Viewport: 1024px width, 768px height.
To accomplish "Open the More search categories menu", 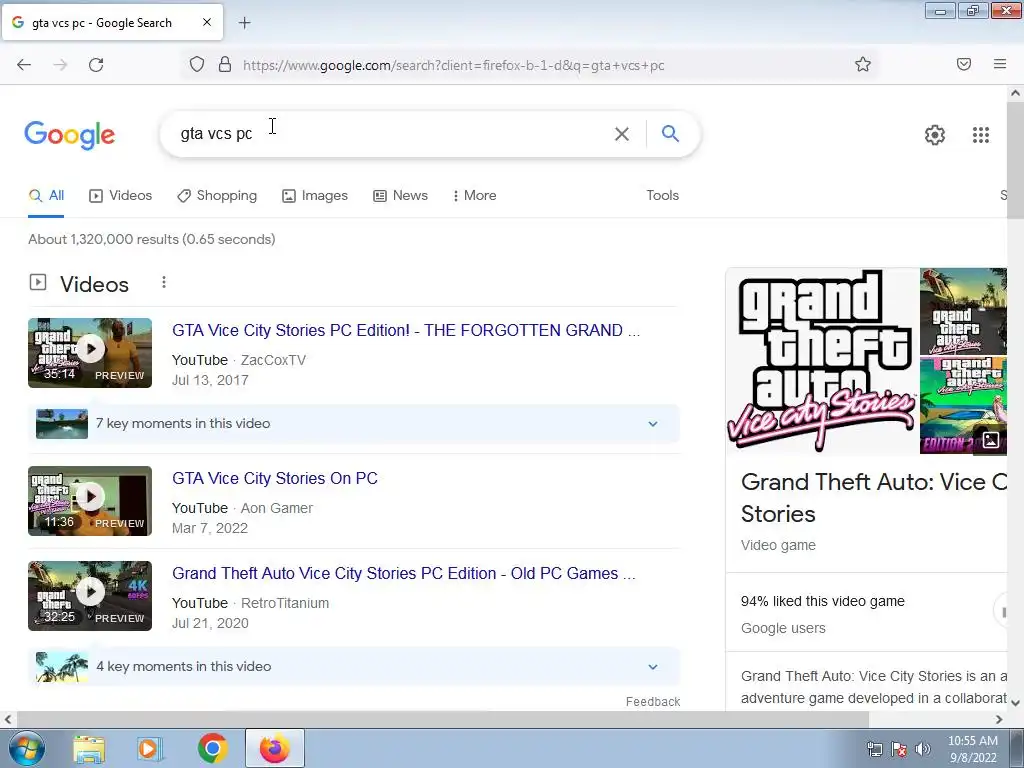I will click(x=474, y=195).
